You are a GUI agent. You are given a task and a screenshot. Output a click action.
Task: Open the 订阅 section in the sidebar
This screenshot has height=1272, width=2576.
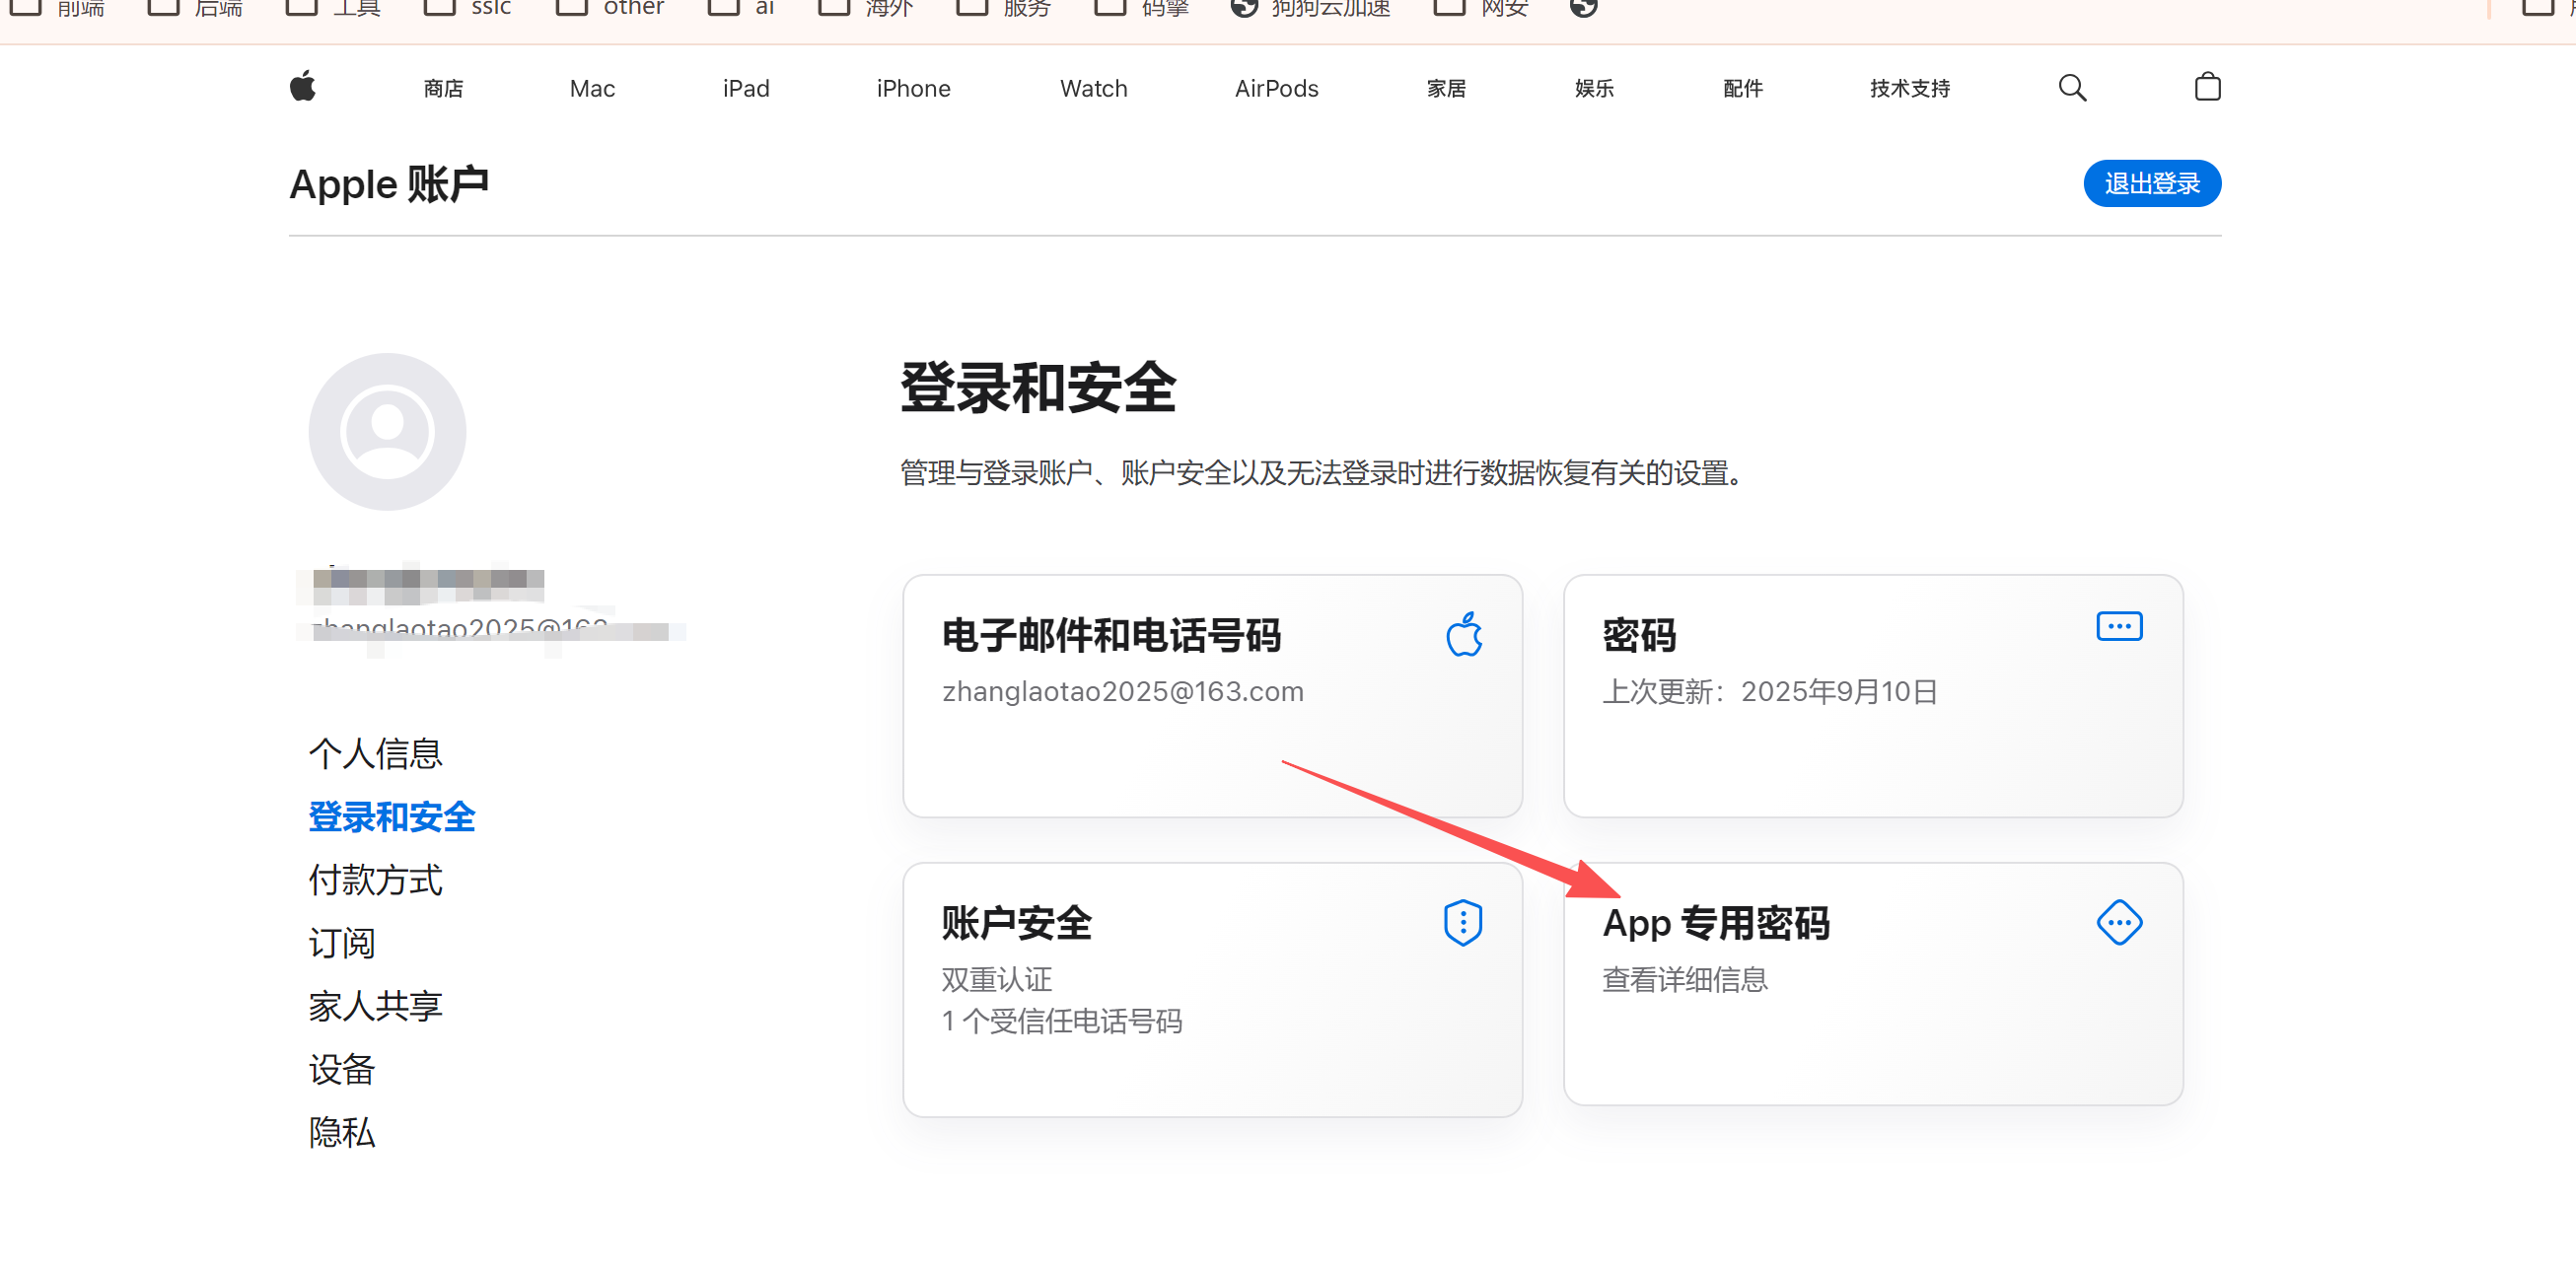(341, 942)
